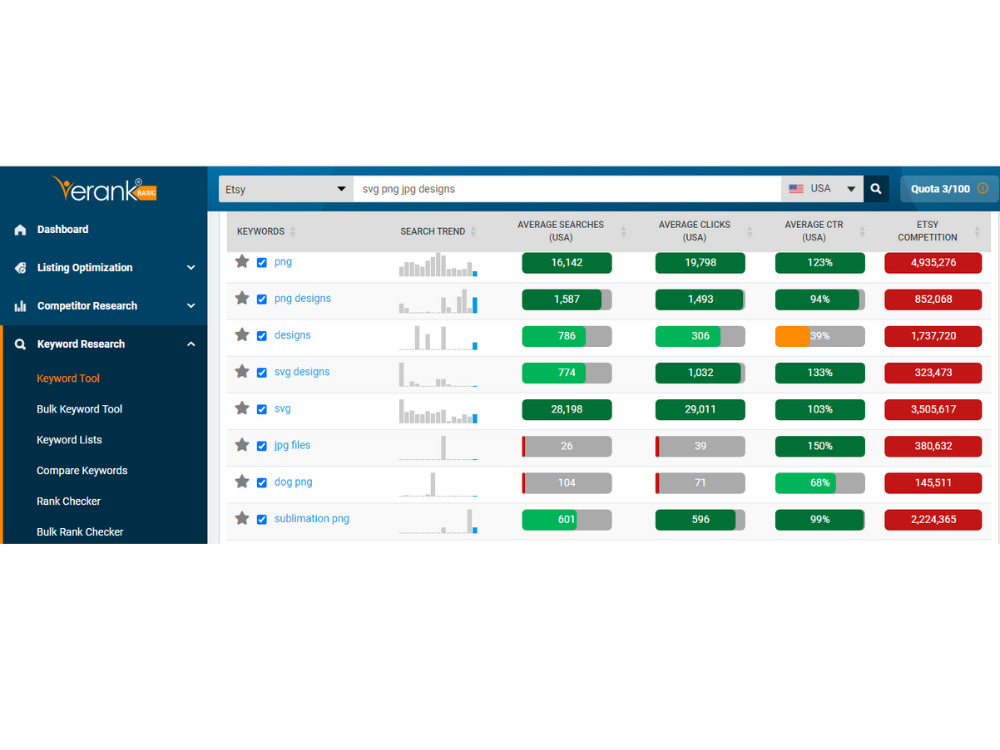Viewport: 1000px width, 750px height.
Task: Sort by Average Searches column arrows
Action: (x=623, y=232)
